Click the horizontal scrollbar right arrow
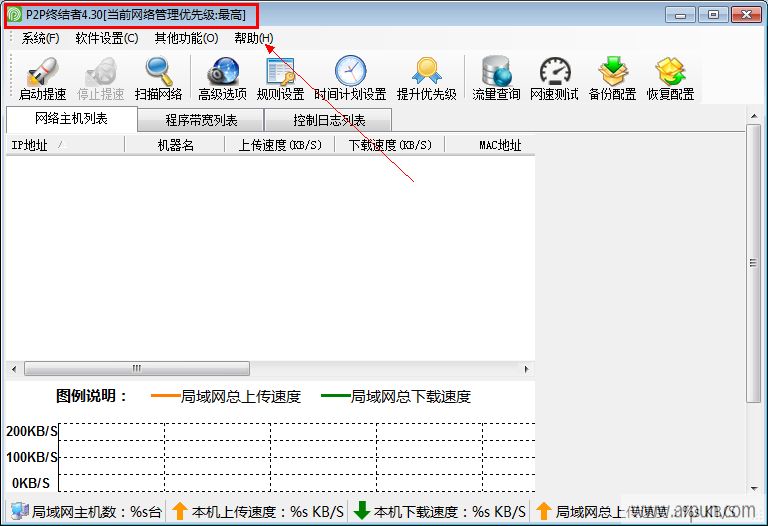This screenshot has height=526, width=768. tap(527, 369)
